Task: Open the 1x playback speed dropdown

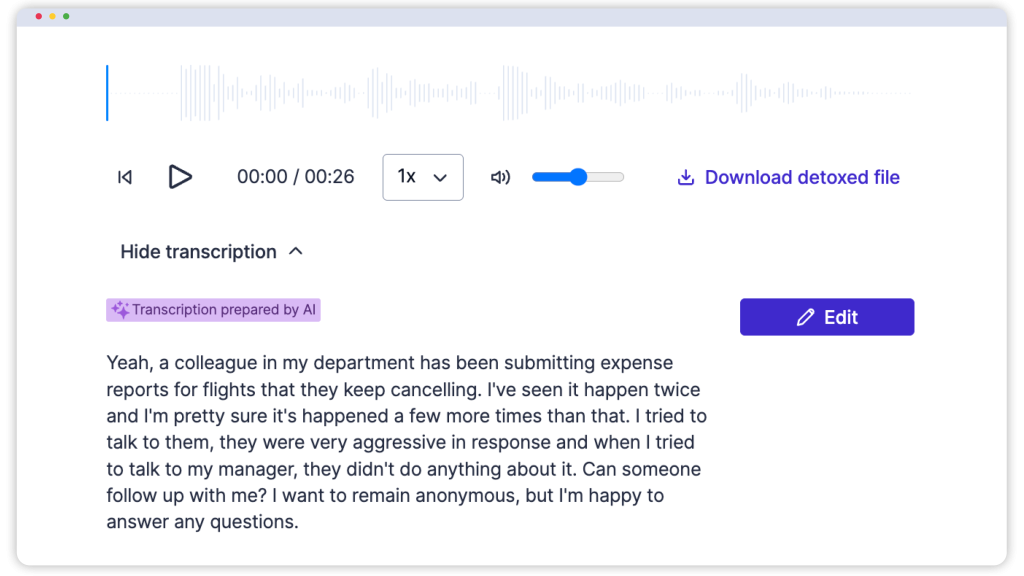Action: click(422, 177)
